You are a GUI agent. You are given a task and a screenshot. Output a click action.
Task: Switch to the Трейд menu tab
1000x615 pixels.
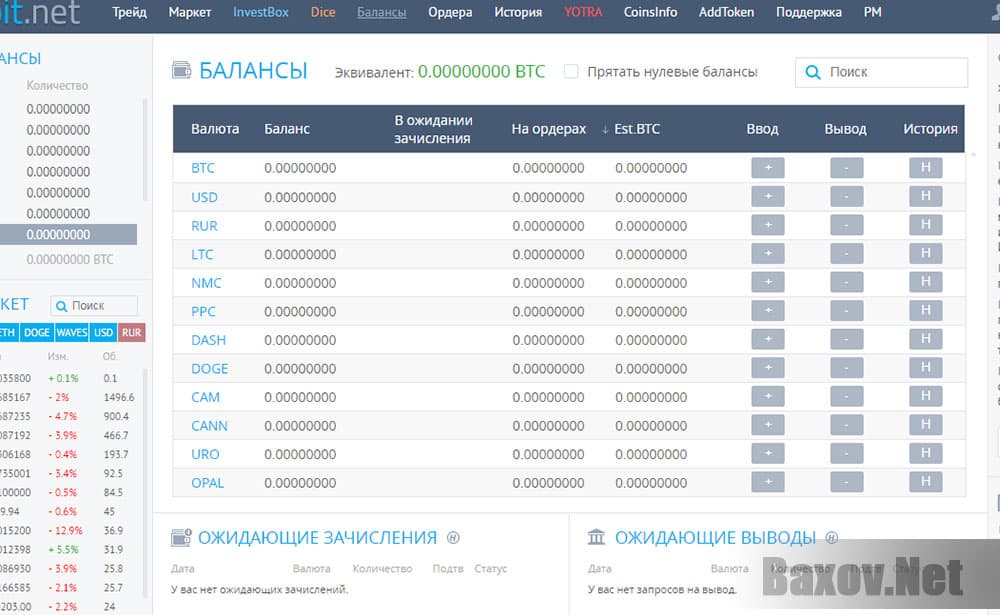[x=129, y=13]
